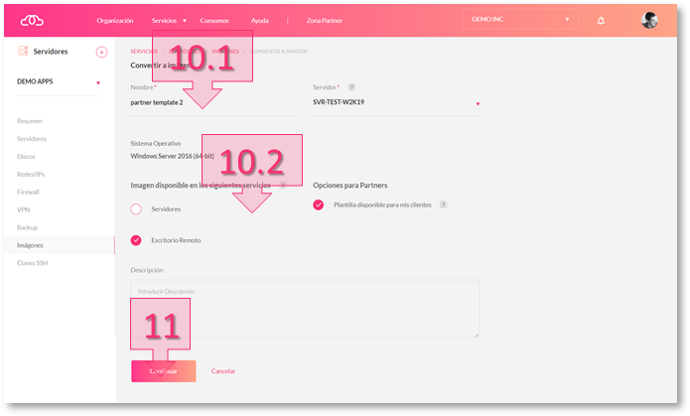Viewport: 690px width, 416px height.
Task: Go to Firewall in the sidebar
Action: (x=28, y=192)
